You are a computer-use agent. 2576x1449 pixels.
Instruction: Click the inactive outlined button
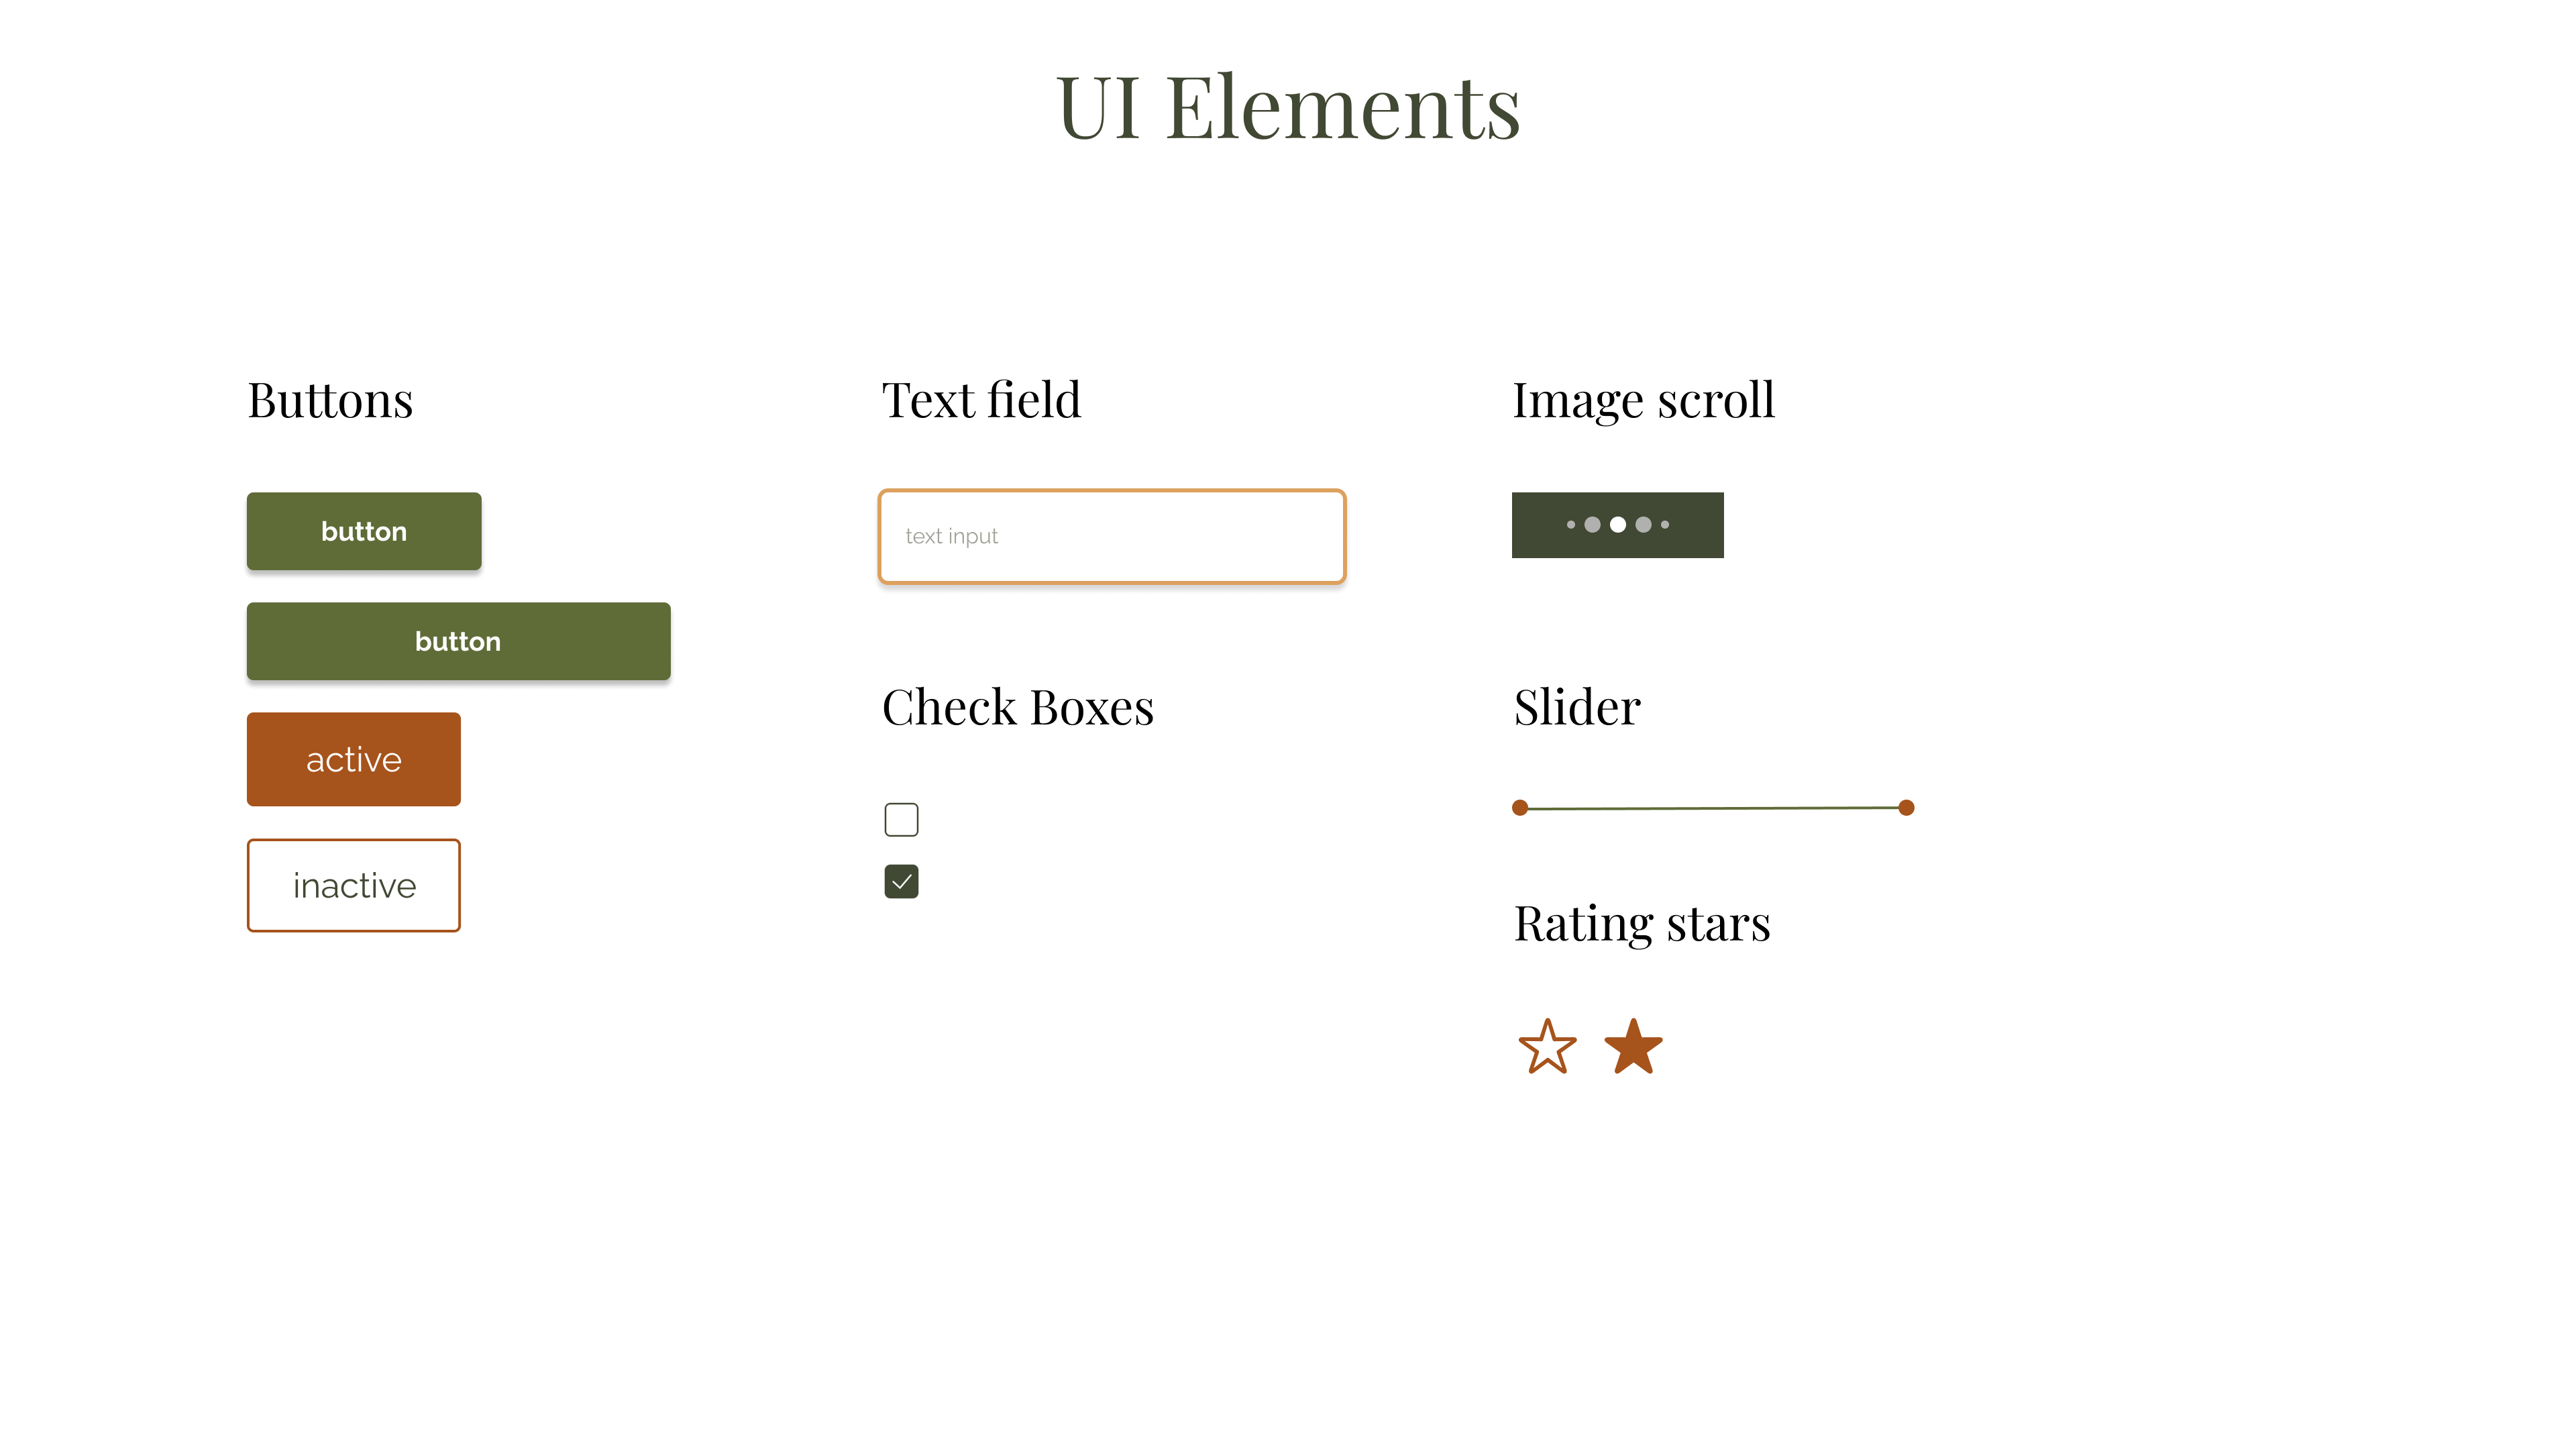pyautogui.click(x=352, y=885)
